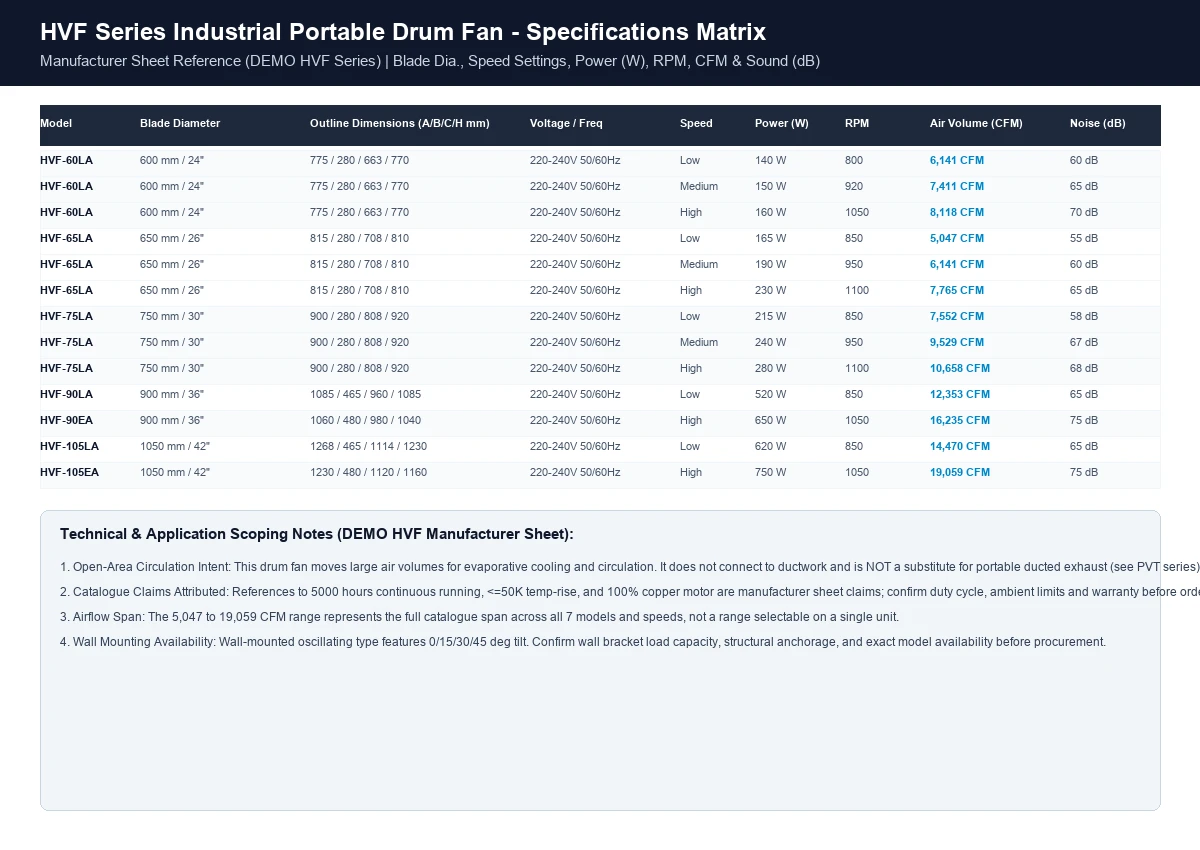
Task: Click the 750 W power value
Action: 771,472
